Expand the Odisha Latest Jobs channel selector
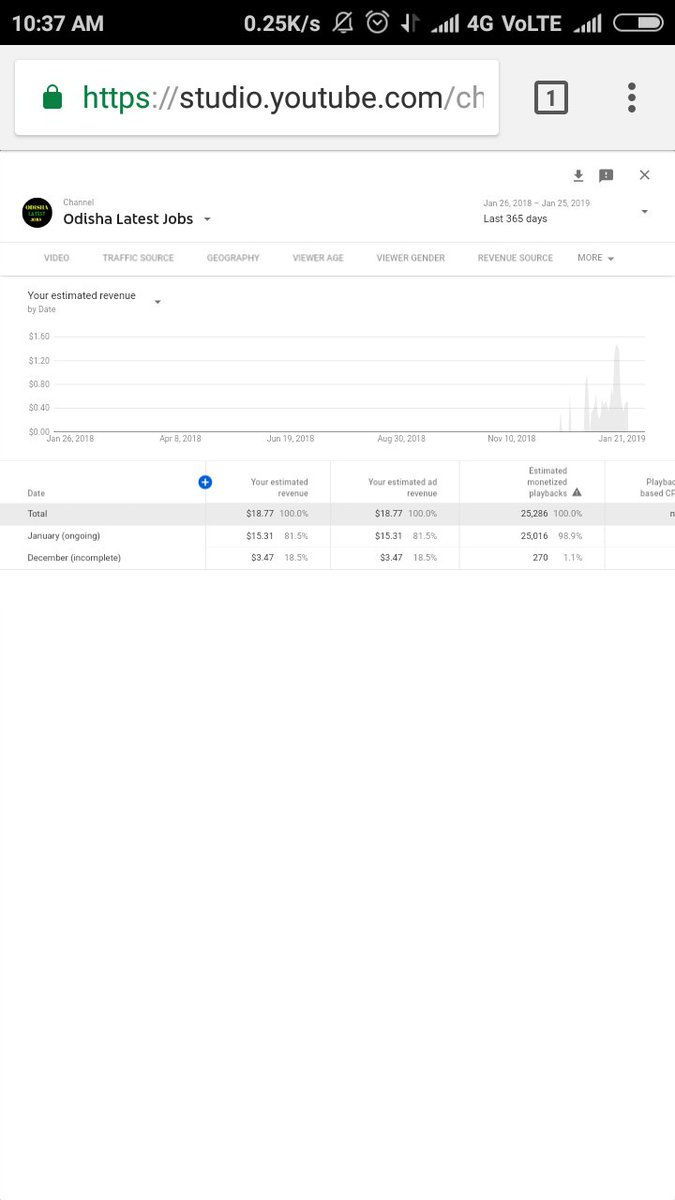The width and height of the screenshot is (675, 1200). pyautogui.click(x=207, y=219)
